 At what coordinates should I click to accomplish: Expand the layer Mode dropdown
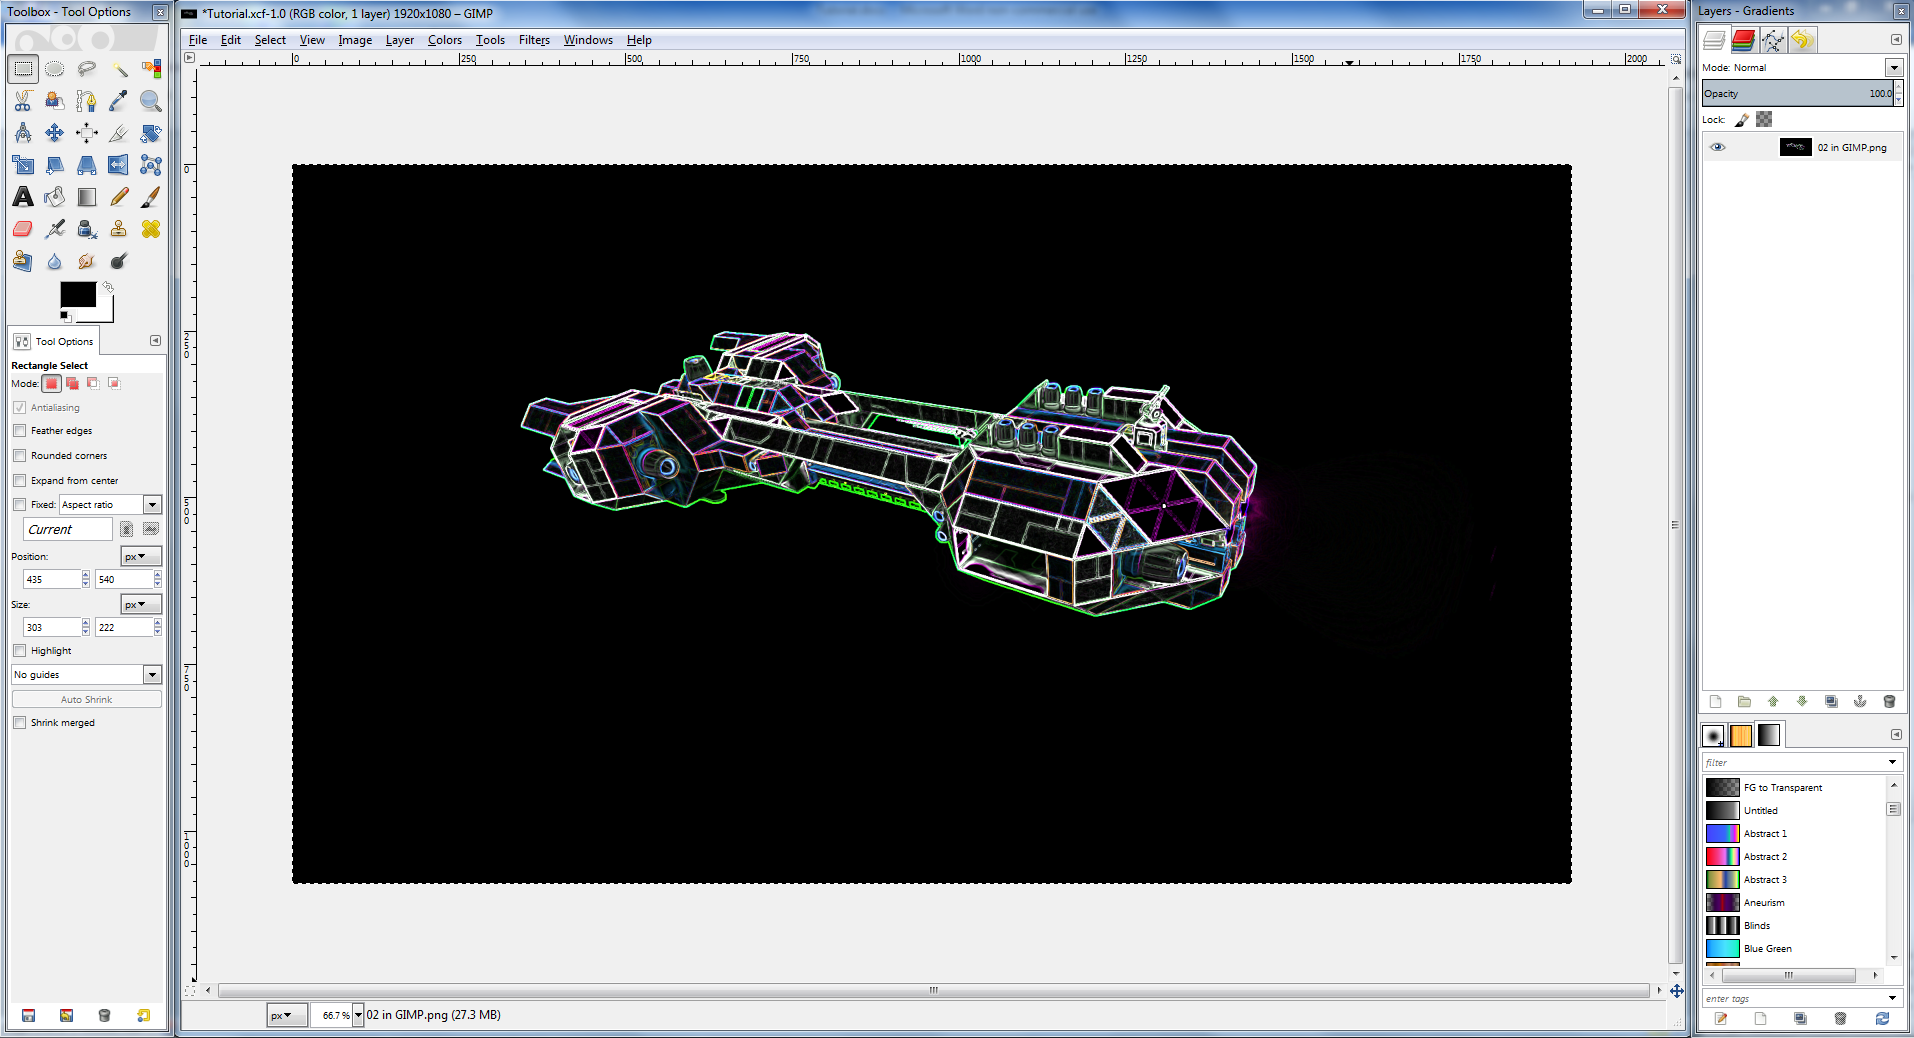tap(1893, 67)
